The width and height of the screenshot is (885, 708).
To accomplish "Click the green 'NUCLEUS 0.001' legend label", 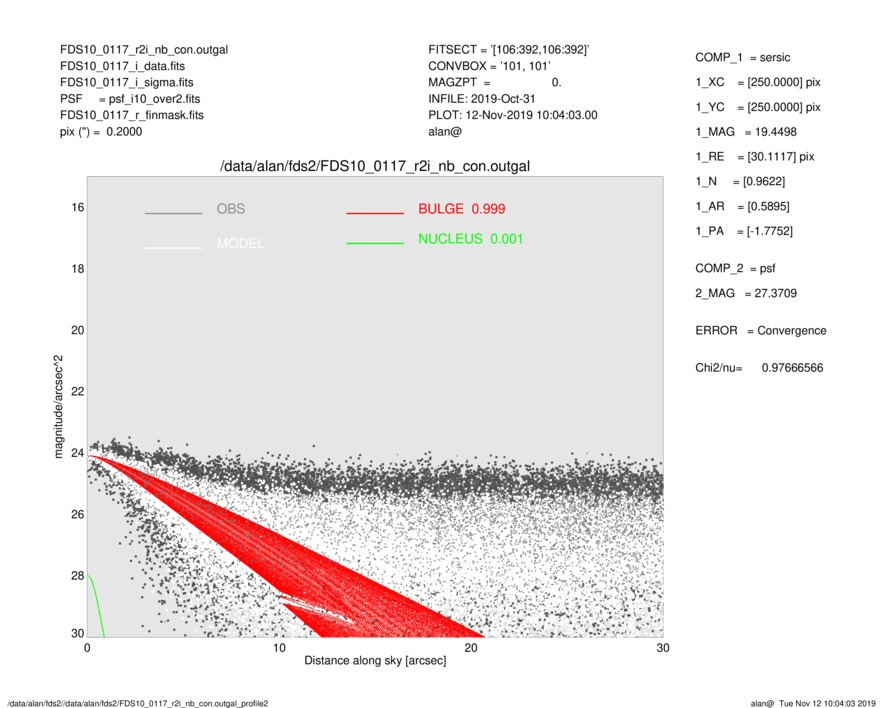I will point(471,239).
